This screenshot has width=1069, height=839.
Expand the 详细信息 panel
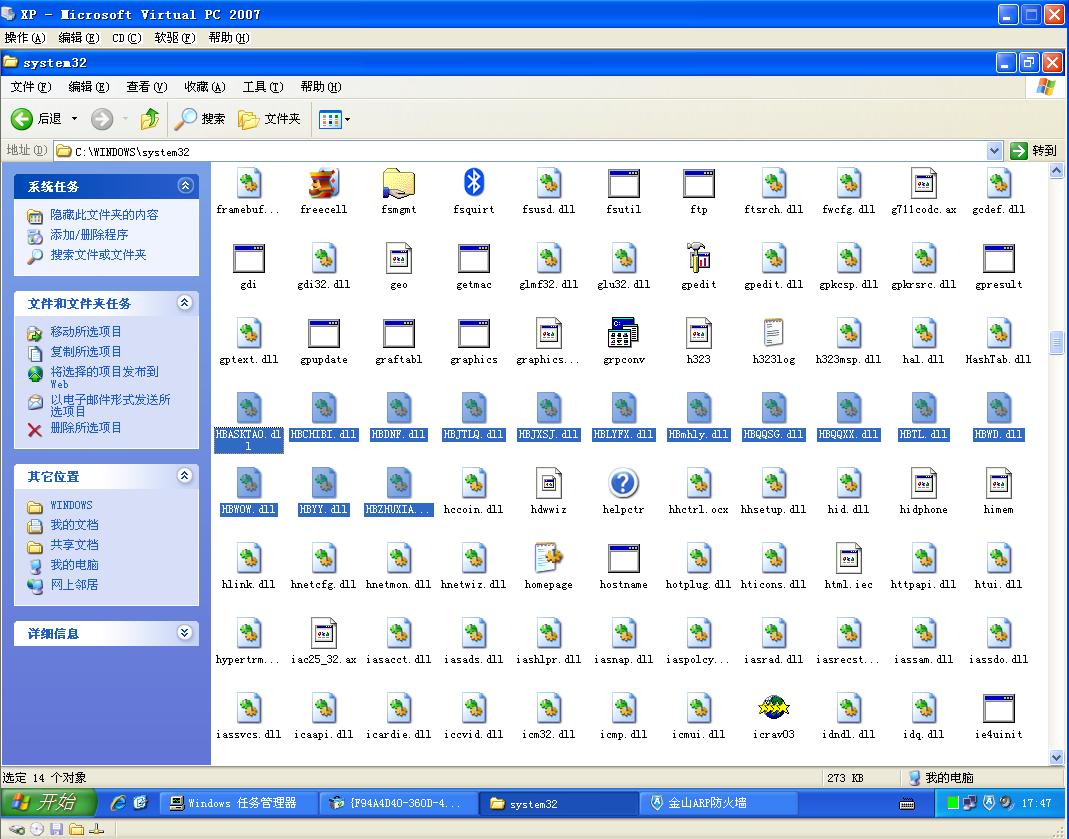pyautogui.click(x=185, y=633)
